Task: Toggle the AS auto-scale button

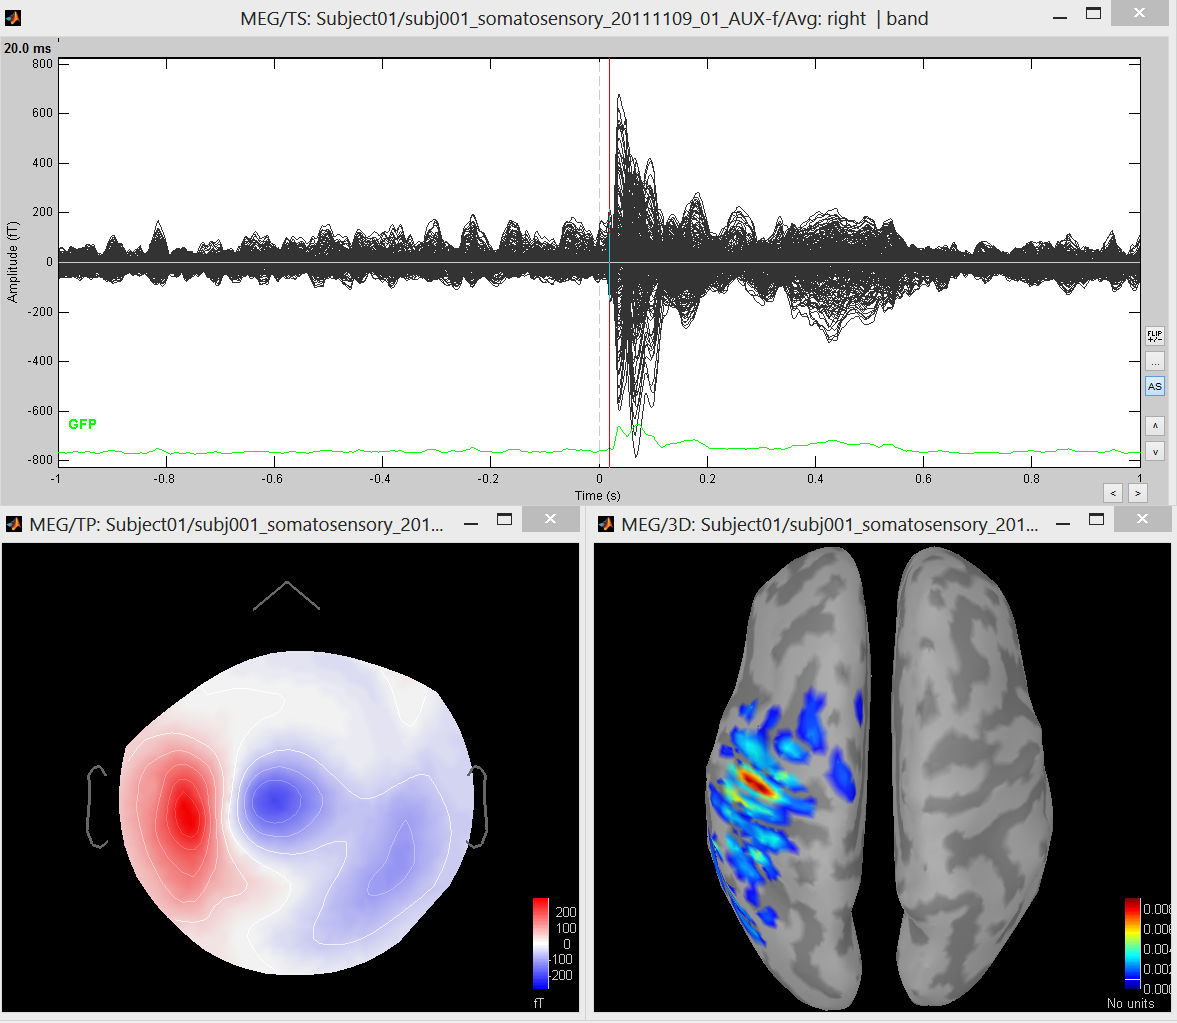Action: click(x=1155, y=386)
